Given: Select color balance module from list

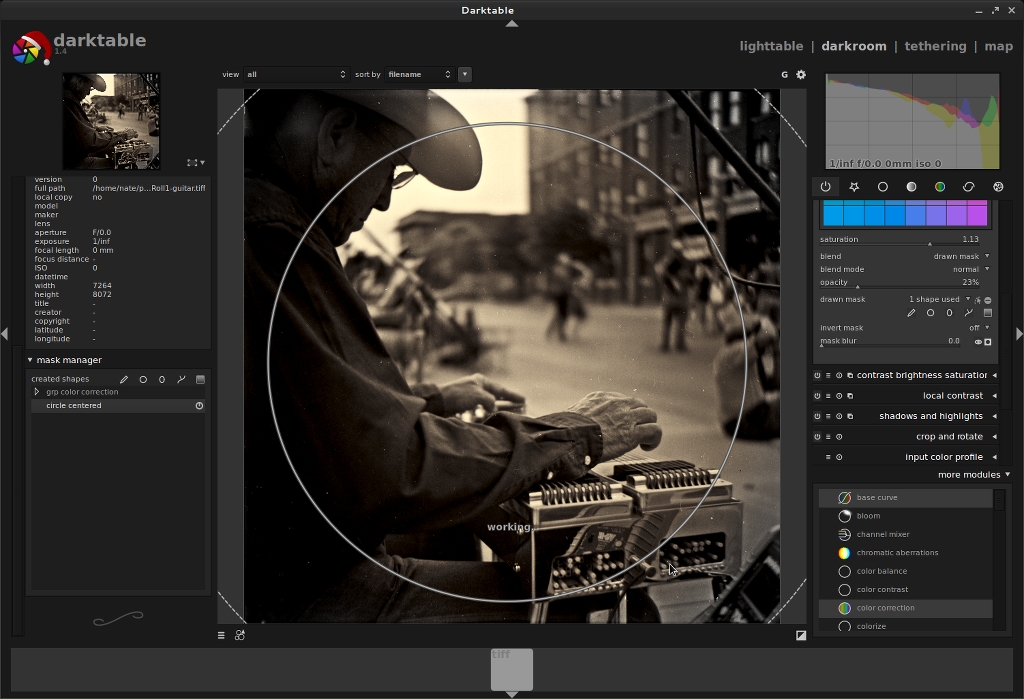Looking at the screenshot, I should (x=881, y=571).
